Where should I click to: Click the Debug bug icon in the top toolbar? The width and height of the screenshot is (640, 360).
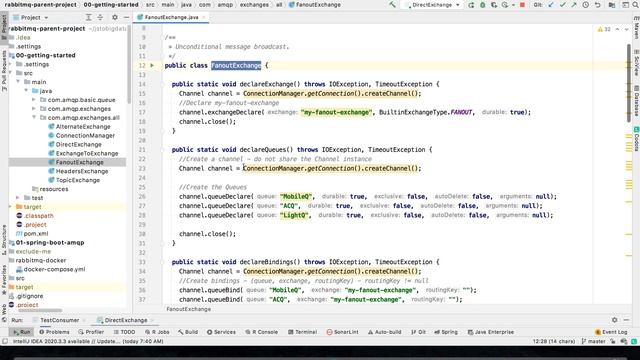point(482,5)
